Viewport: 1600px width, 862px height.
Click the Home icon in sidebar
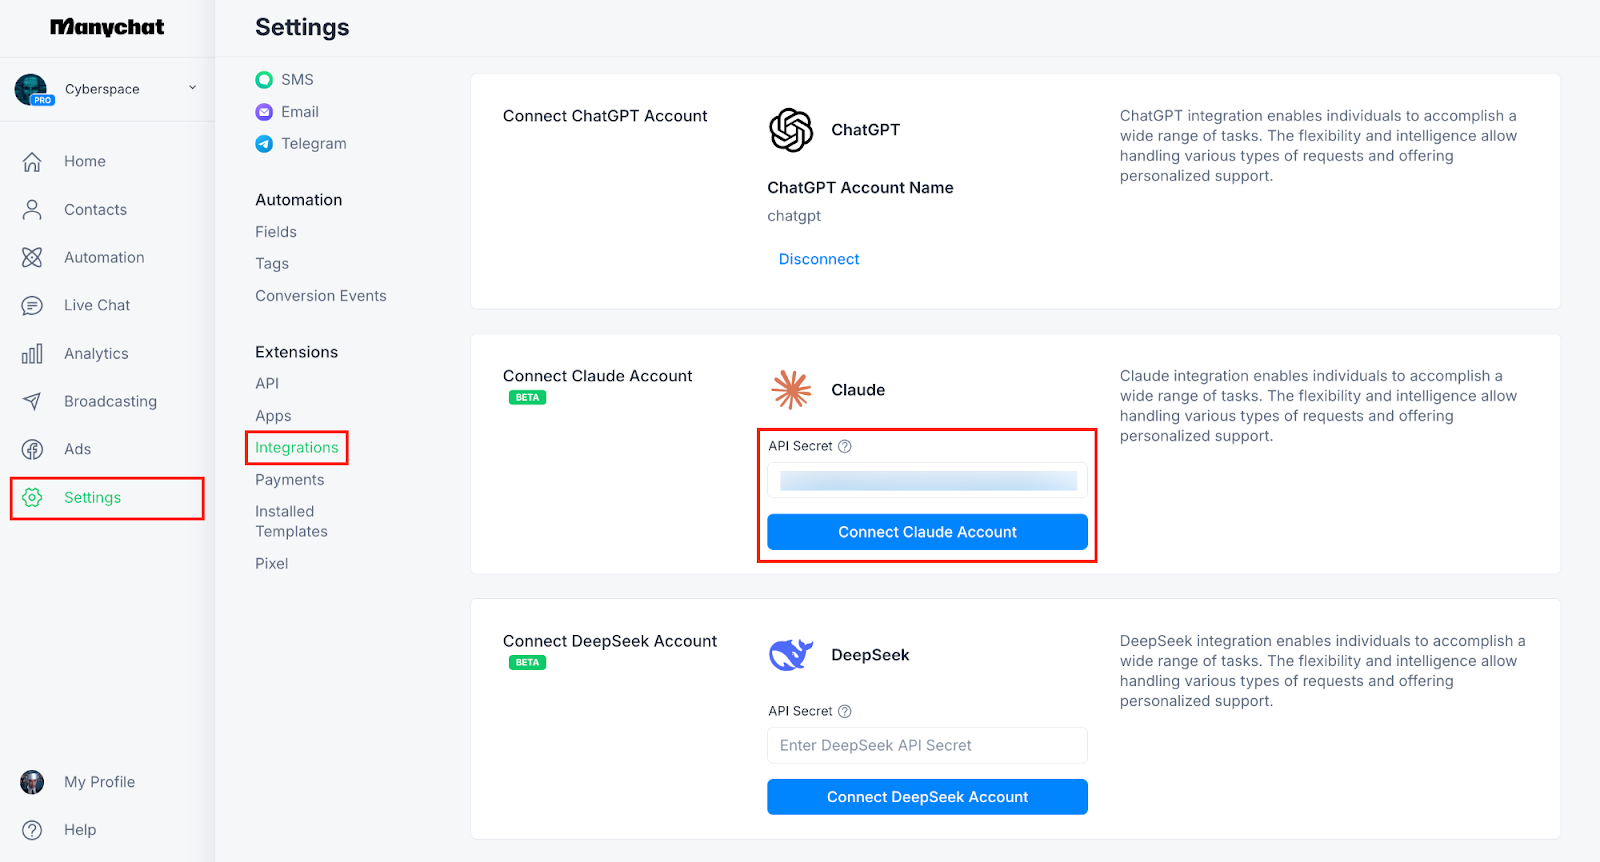click(32, 161)
